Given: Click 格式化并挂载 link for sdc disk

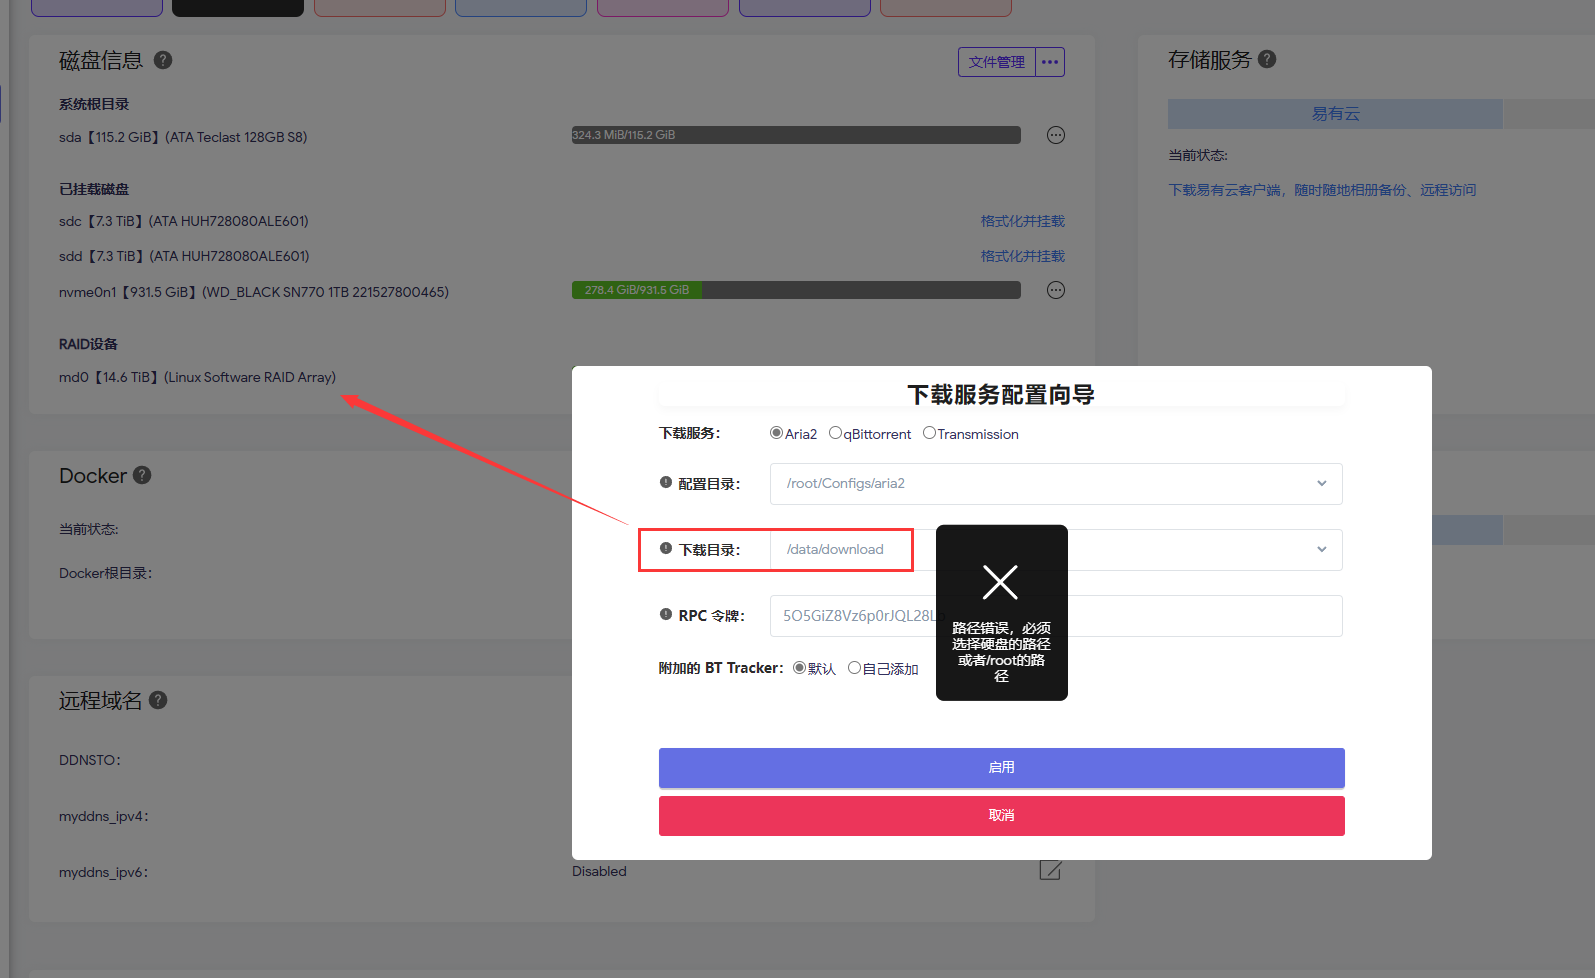Looking at the screenshot, I should [x=1022, y=221].
